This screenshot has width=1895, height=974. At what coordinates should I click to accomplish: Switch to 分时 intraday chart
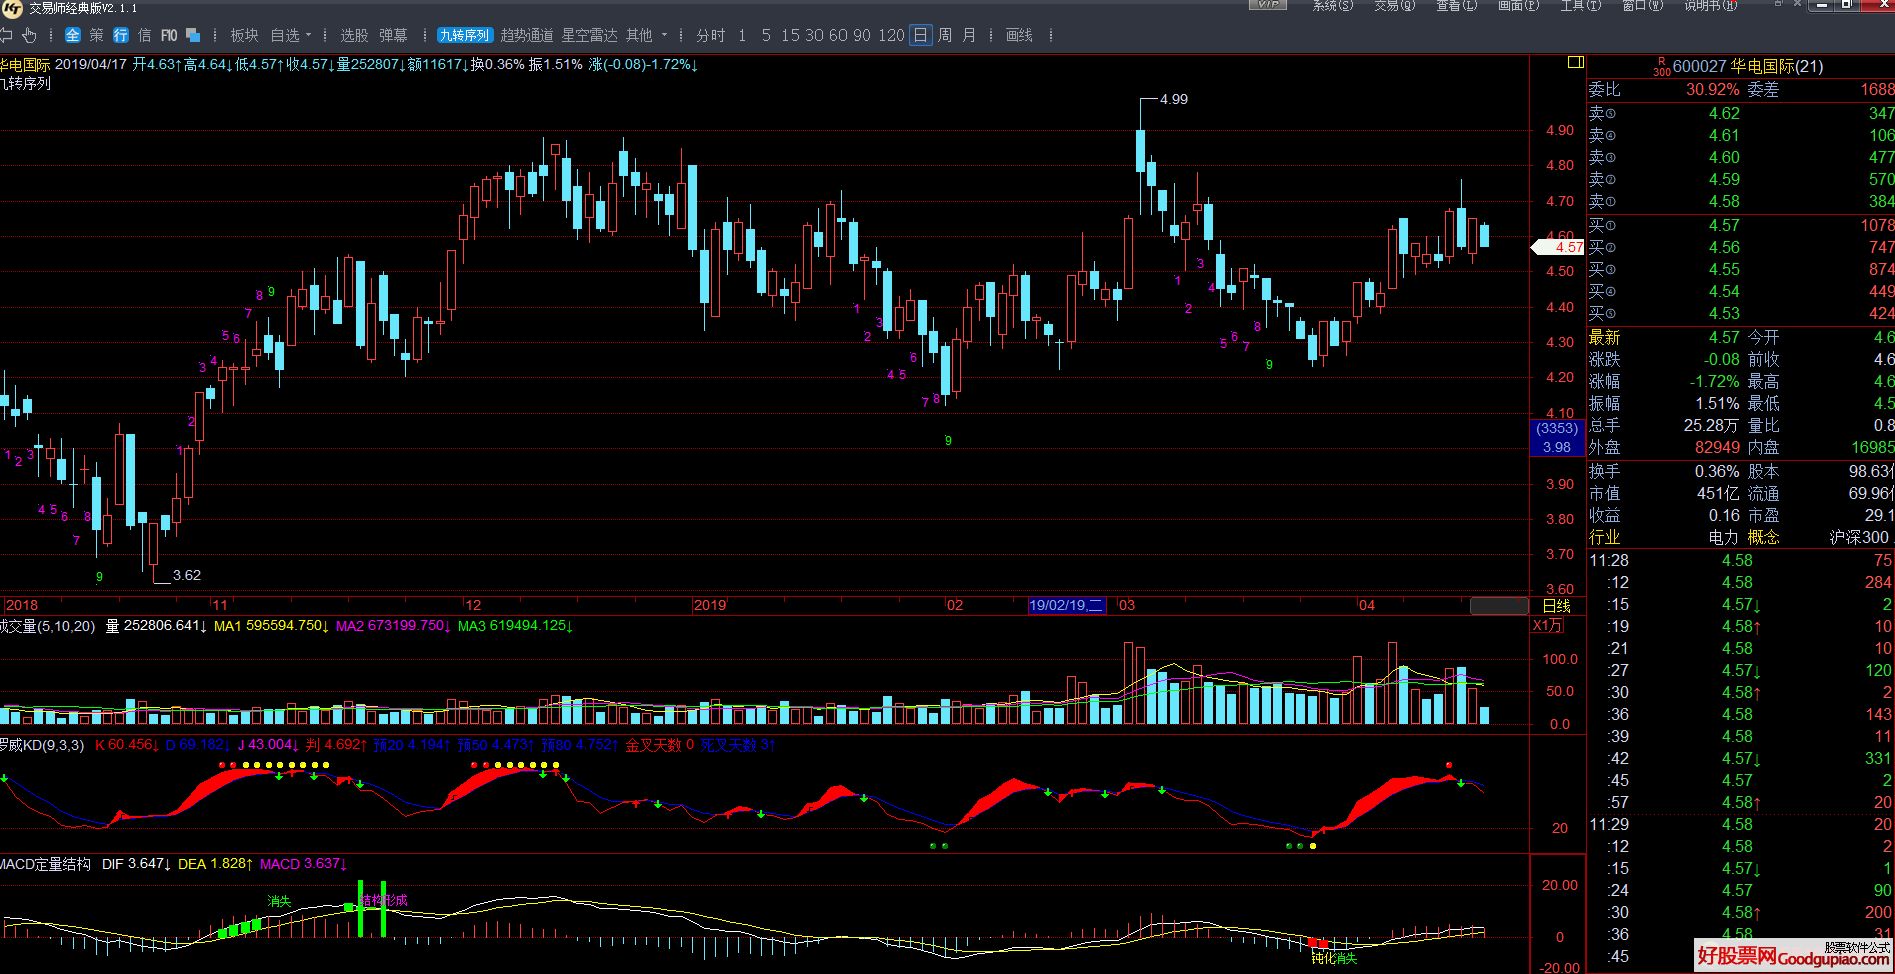711,35
